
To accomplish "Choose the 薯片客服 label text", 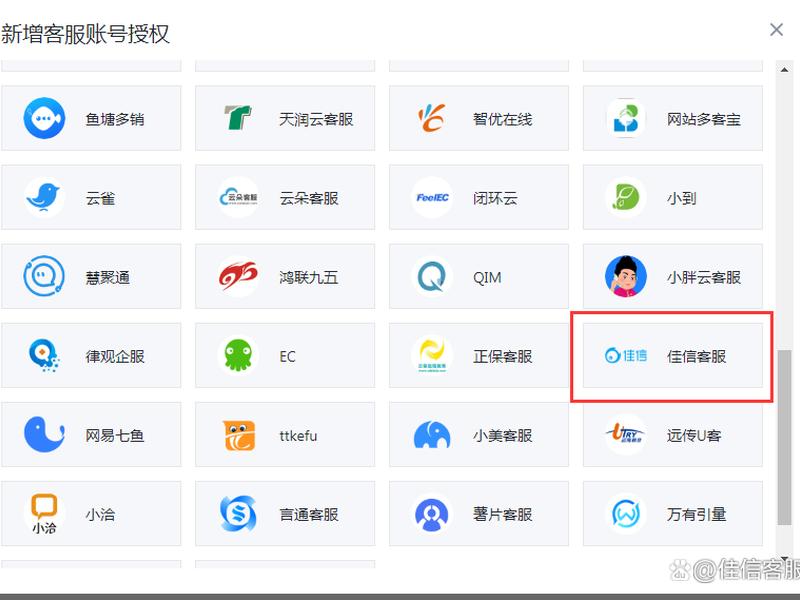I will tap(503, 514).
